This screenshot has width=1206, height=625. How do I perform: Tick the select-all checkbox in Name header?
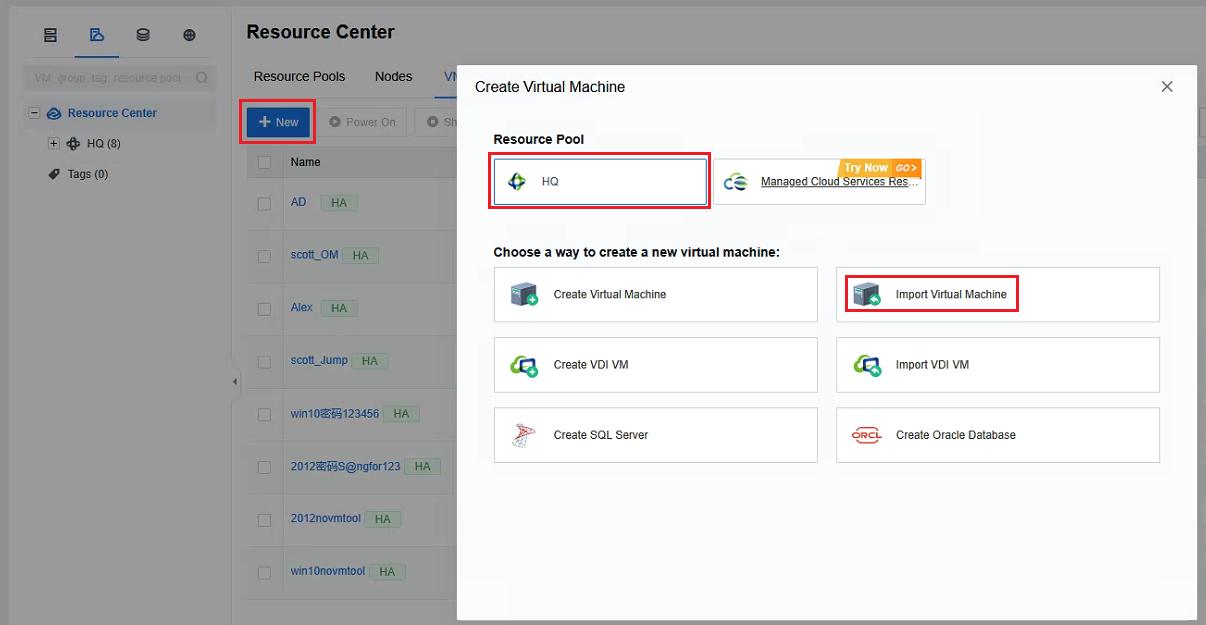[x=264, y=162]
